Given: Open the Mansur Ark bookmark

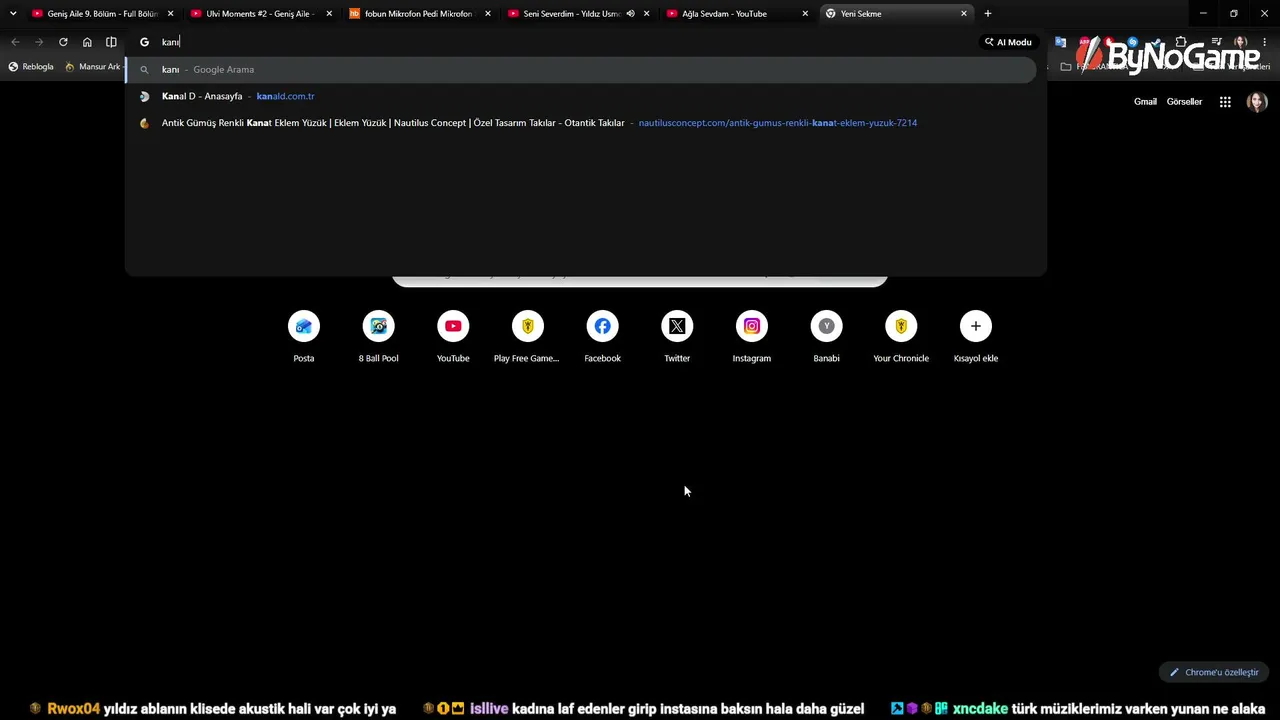Looking at the screenshot, I should (x=93, y=67).
